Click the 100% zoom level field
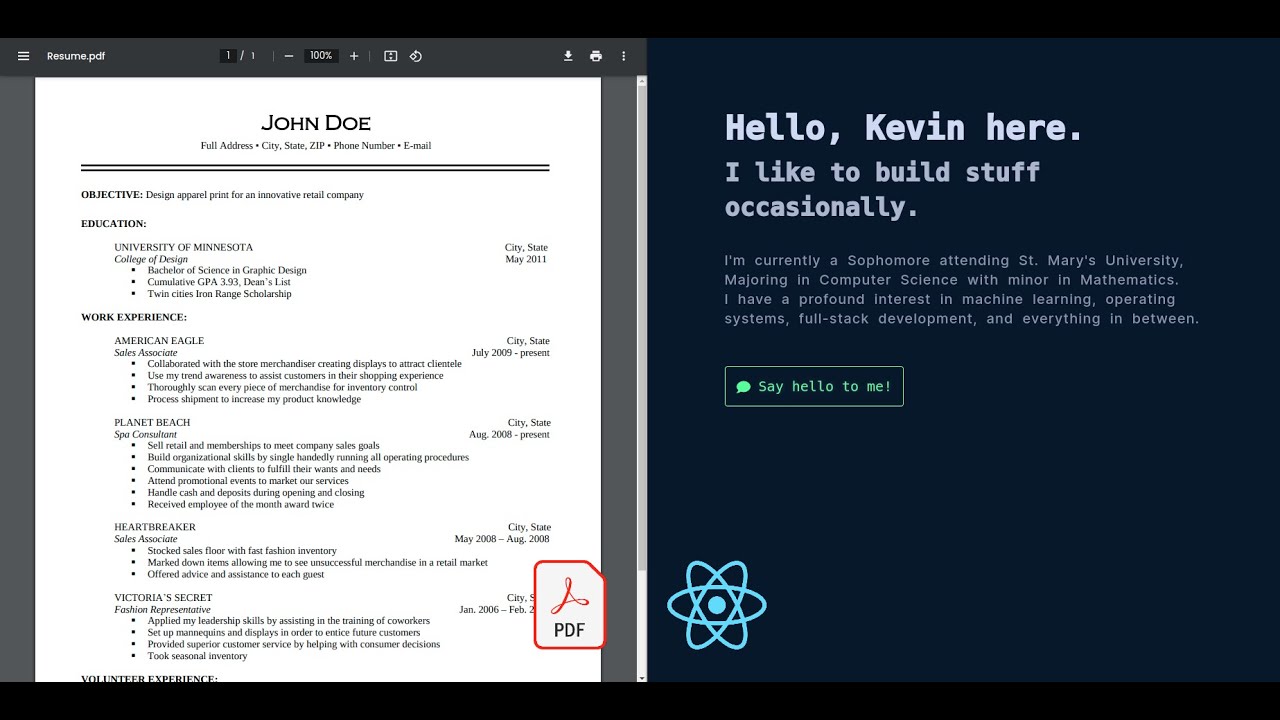Screen dimensions: 1280x720 click(321, 56)
